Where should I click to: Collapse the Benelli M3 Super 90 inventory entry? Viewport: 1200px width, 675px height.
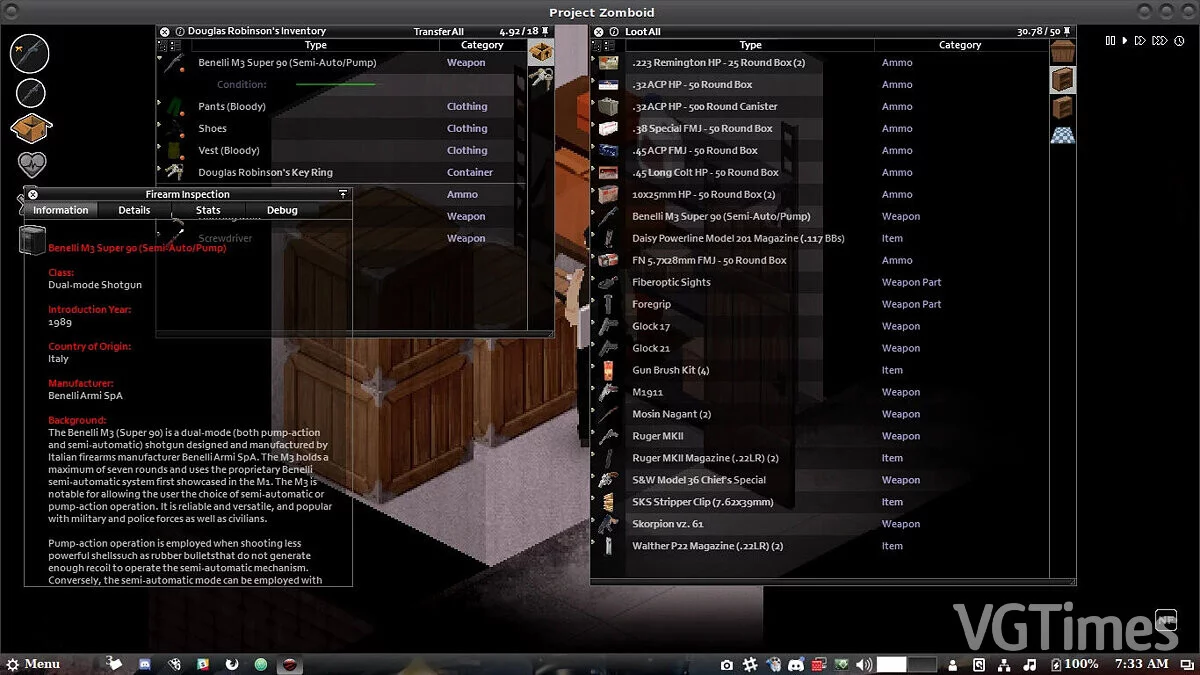tap(161, 60)
